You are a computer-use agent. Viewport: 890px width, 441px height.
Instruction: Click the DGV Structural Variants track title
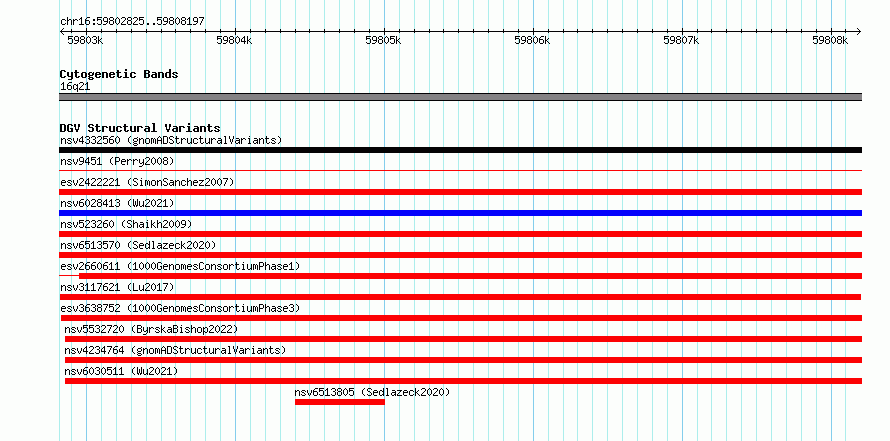click(140, 128)
